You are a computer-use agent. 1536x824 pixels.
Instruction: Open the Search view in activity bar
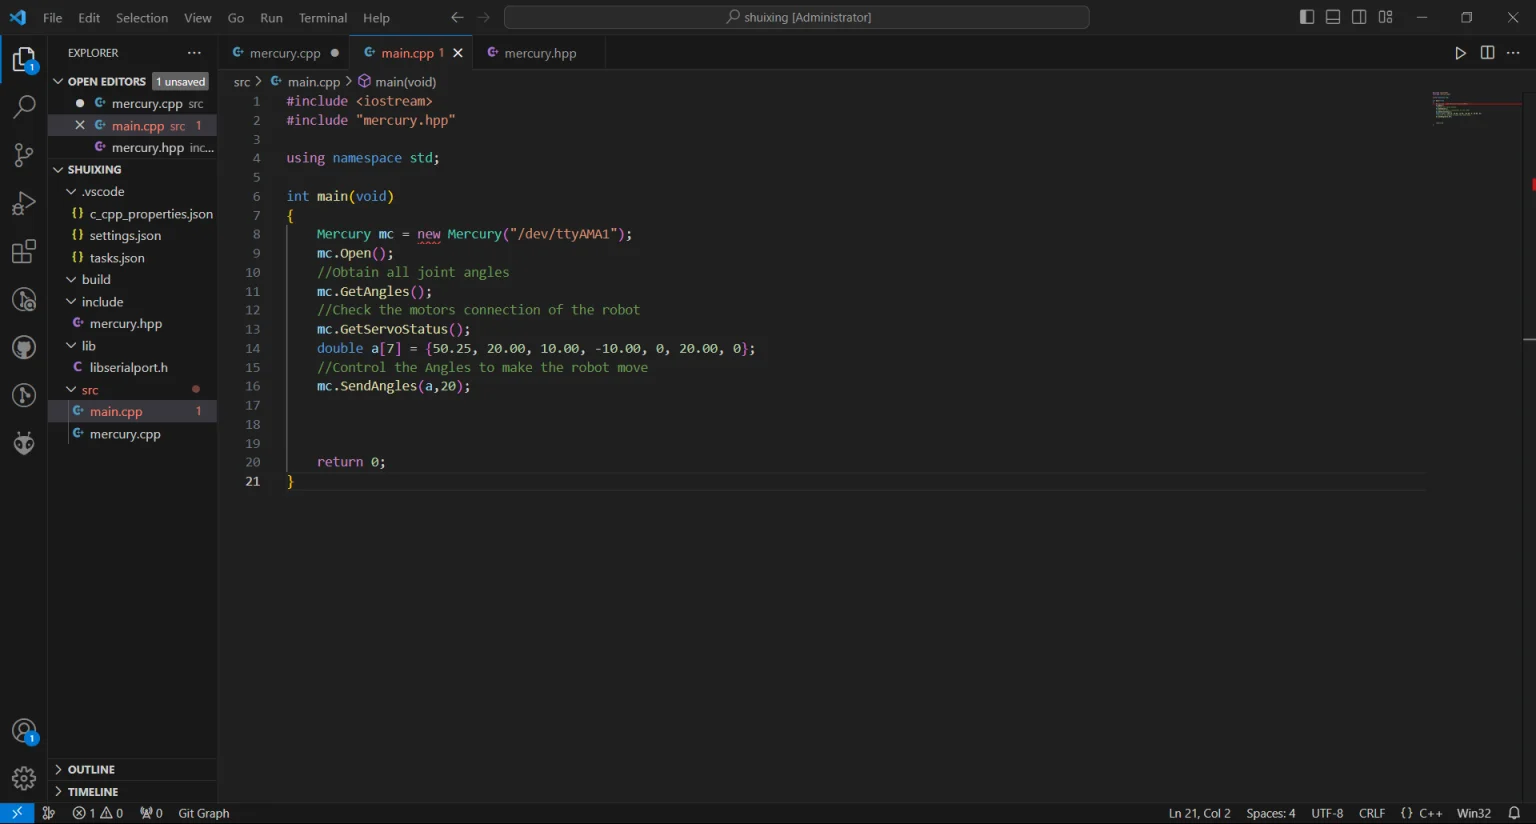(x=24, y=106)
